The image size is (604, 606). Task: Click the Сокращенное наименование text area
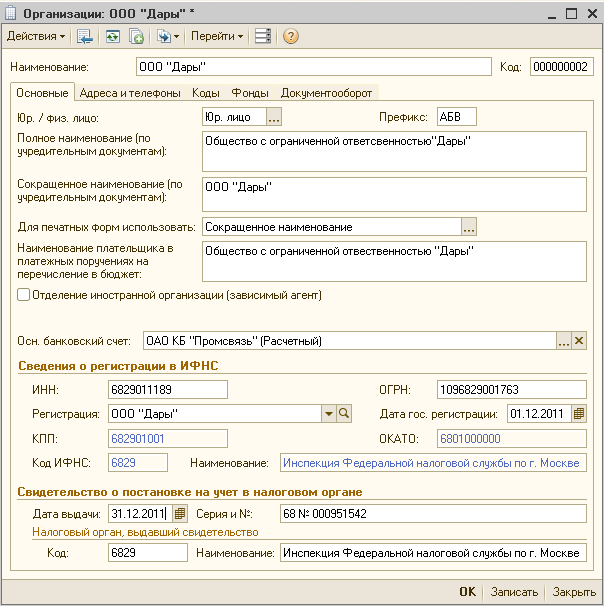point(394,194)
